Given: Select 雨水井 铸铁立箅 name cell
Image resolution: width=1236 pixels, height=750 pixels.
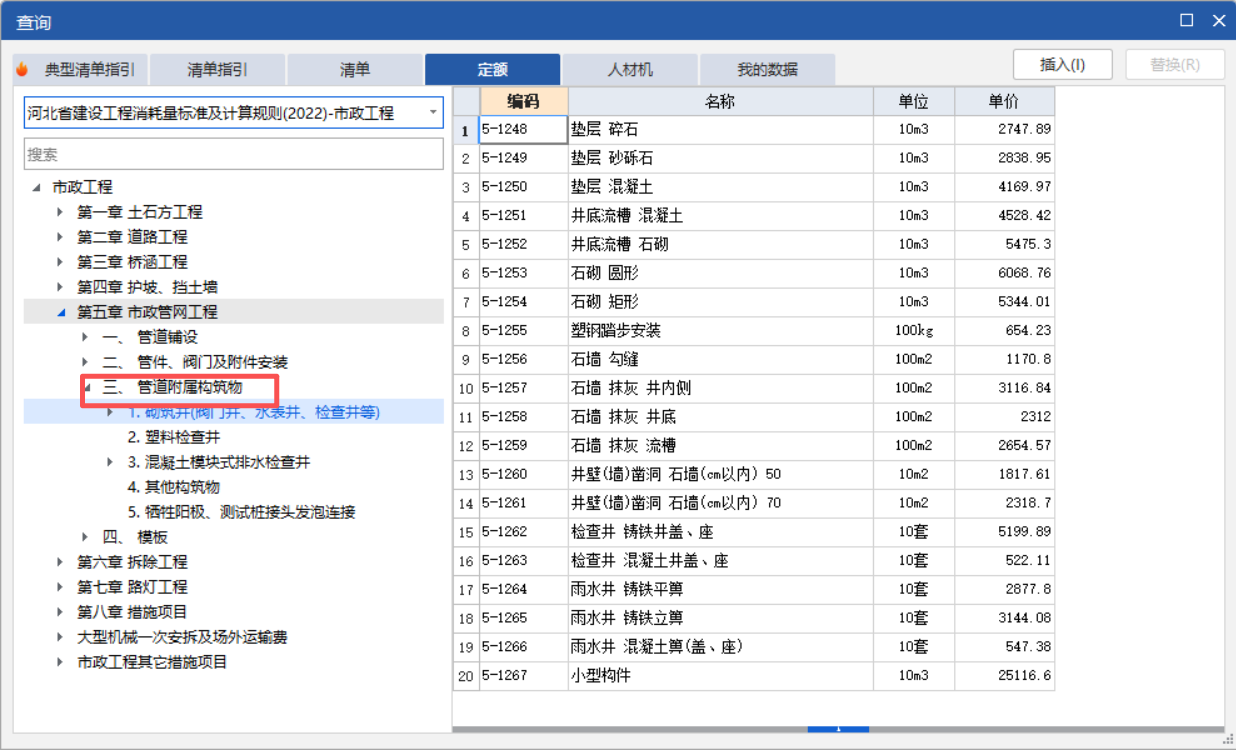Looking at the screenshot, I should [720, 618].
